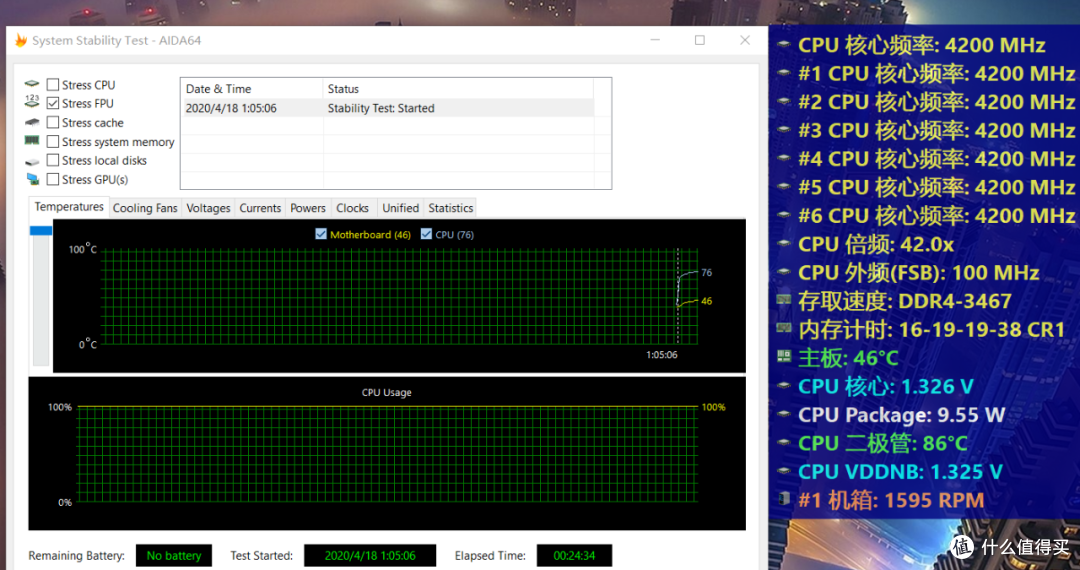This screenshot has height=570, width=1080.
Task: Click the chip icon beside CPU 二极管 86°C
Action: 783,443
